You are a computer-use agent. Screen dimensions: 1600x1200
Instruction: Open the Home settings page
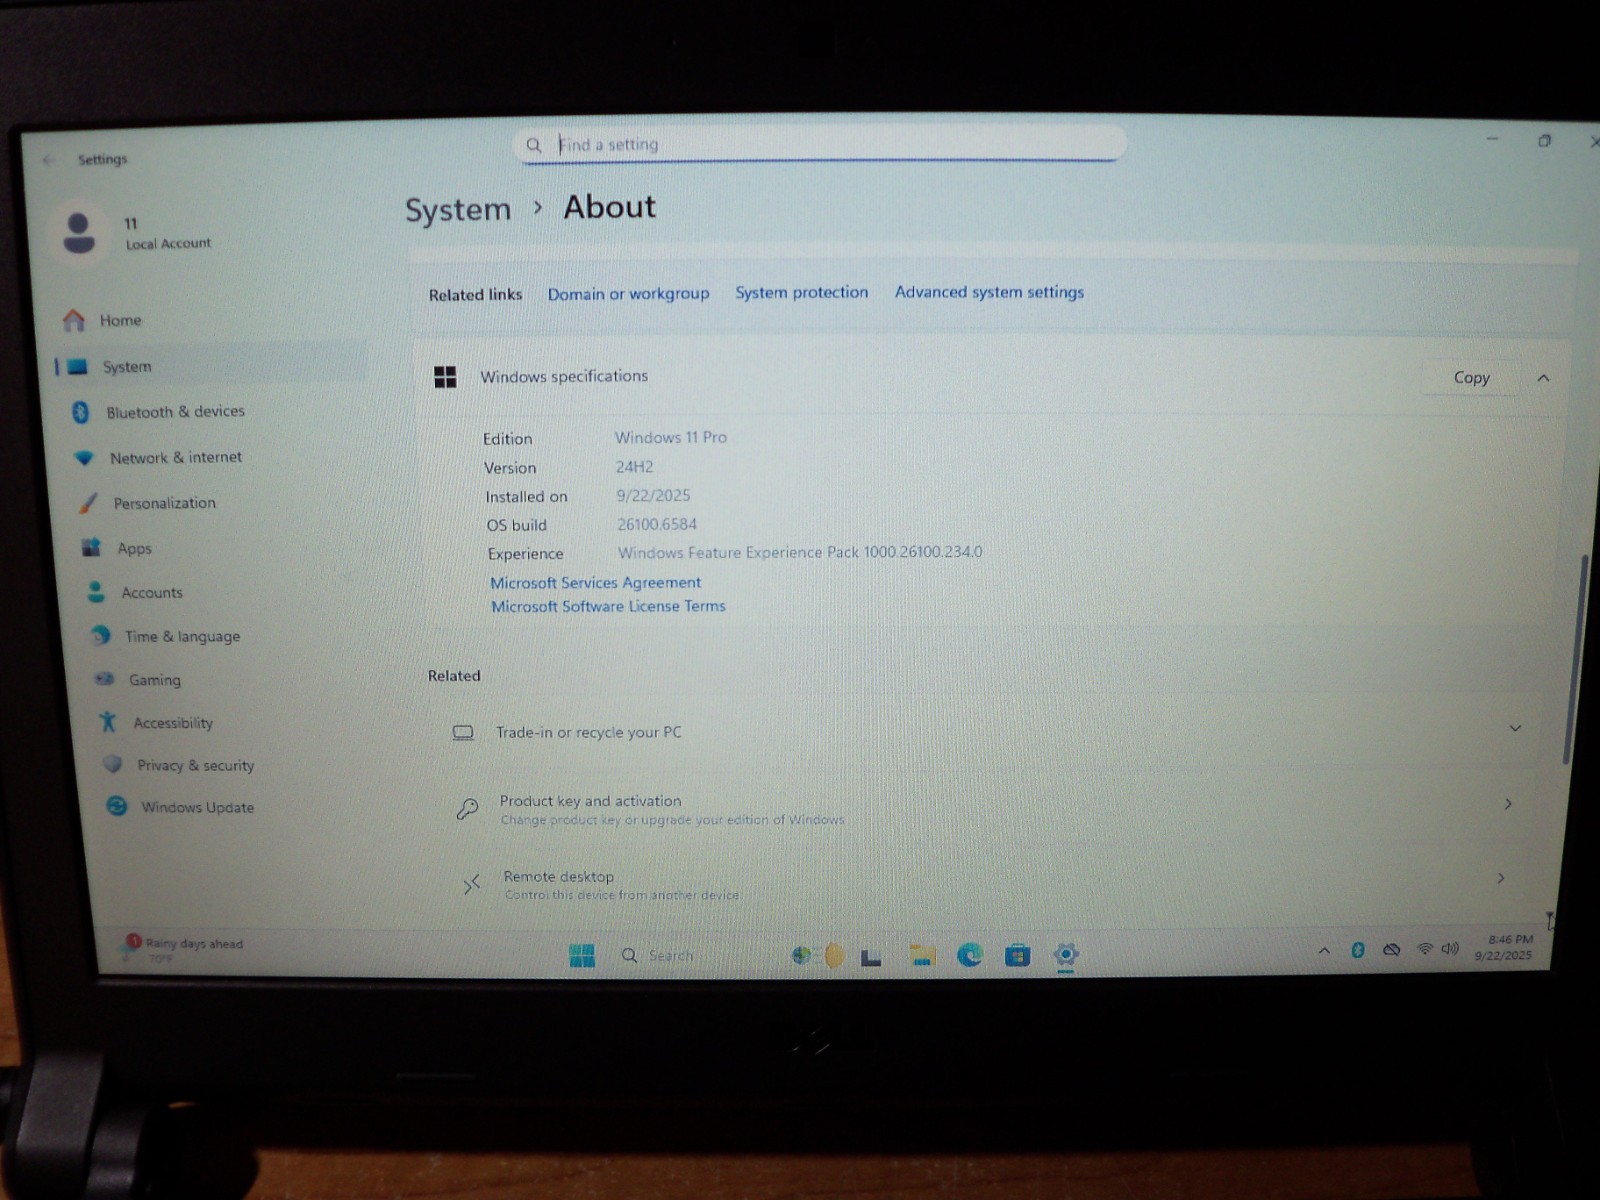120,320
